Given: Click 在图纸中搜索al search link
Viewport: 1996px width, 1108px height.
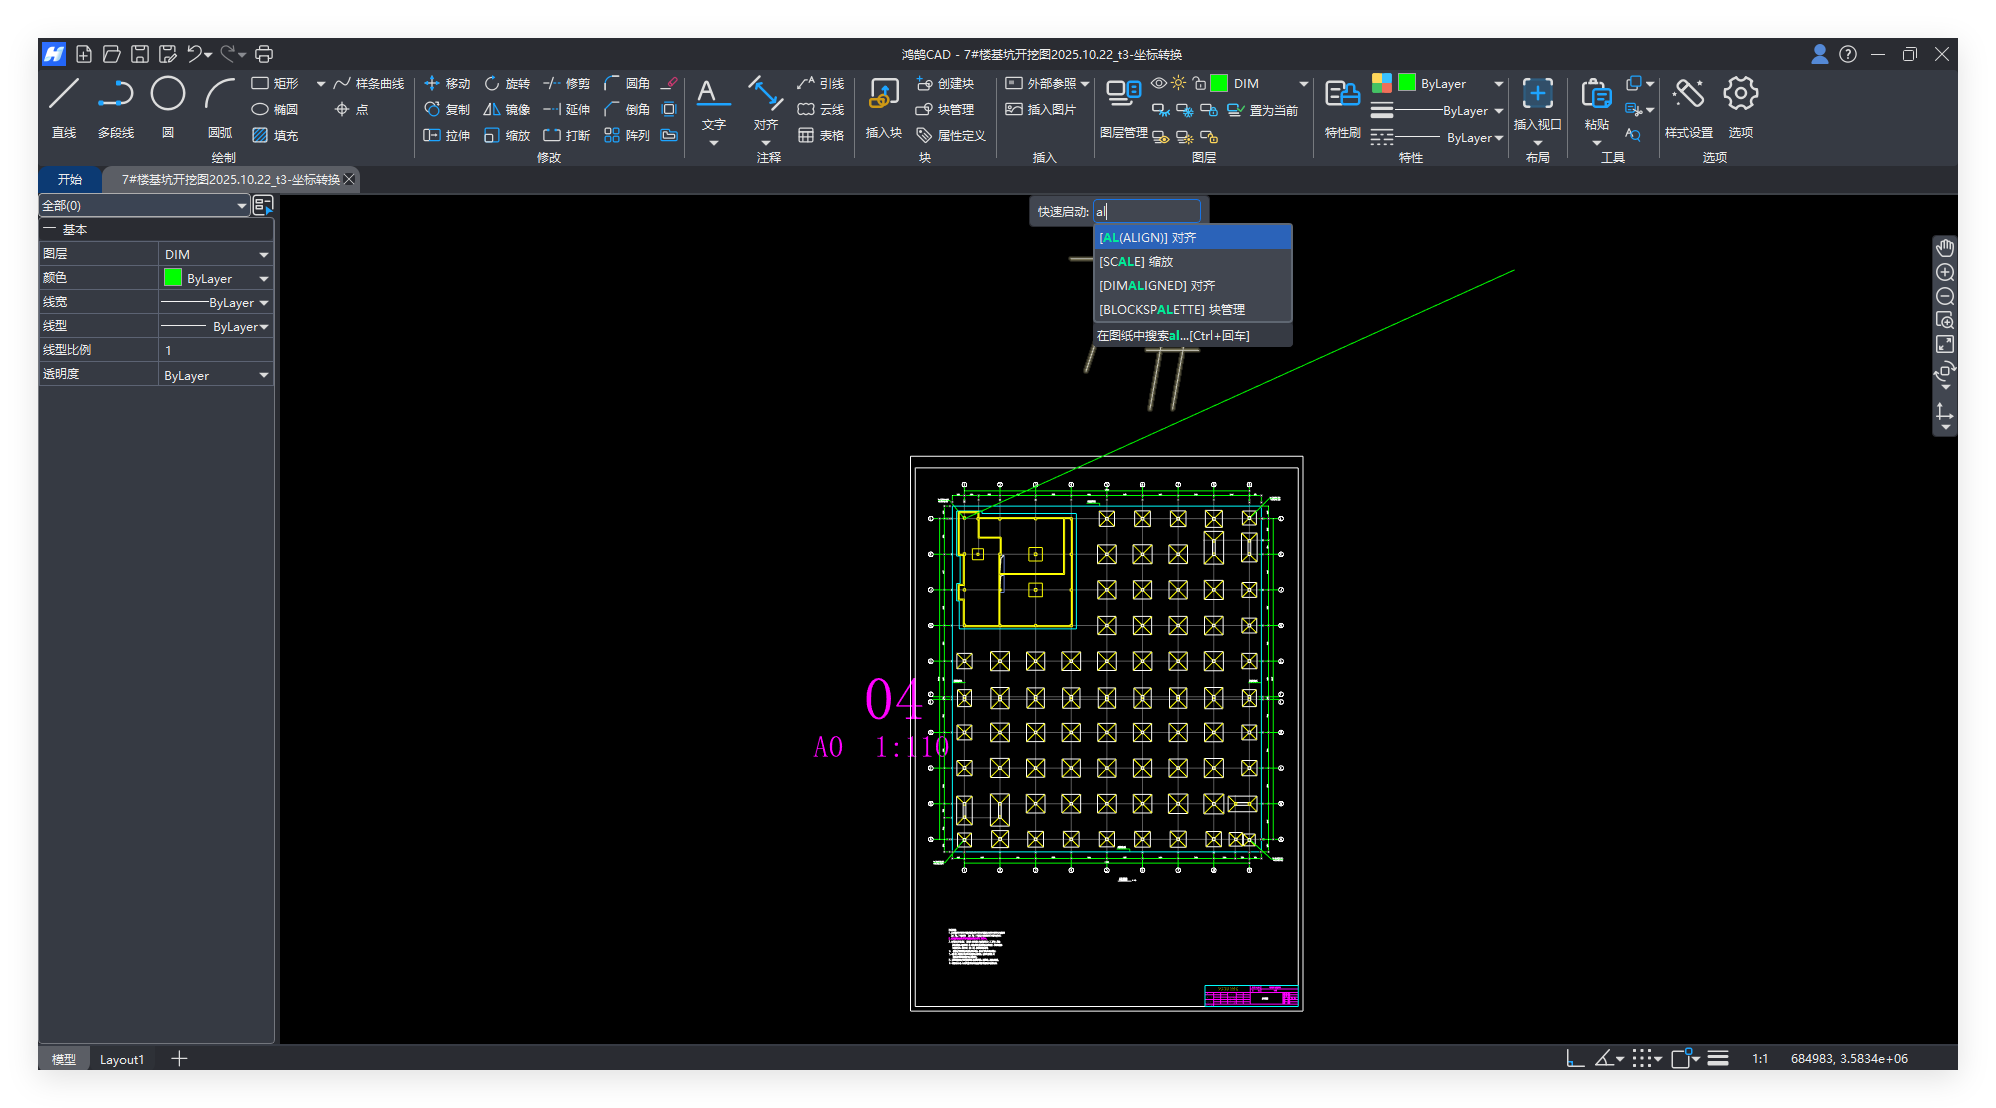Looking at the screenshot, I should coord(1172,336).
